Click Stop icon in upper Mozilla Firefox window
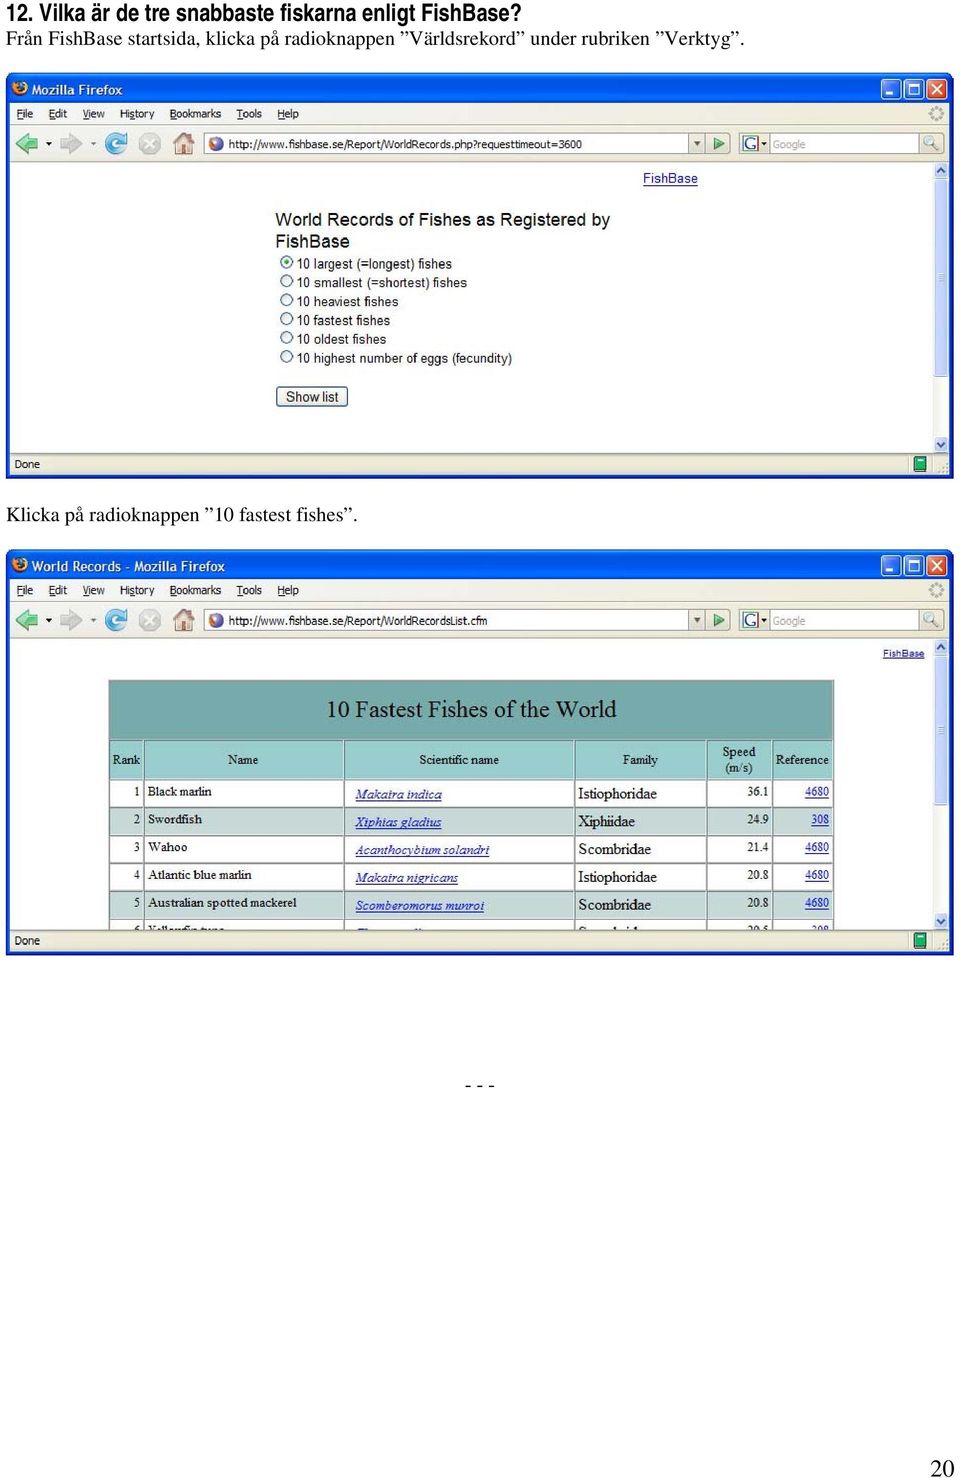Image resolution: width=960 pixels, height=1478 pixels. coord(150,144)
